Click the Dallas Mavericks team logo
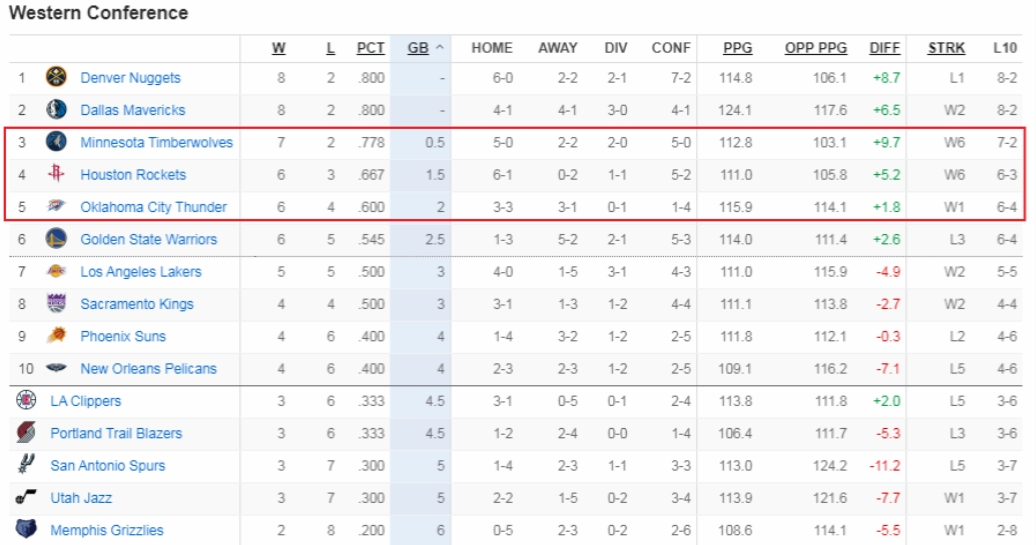This screenshot has height=545, width=1036. pyautogui.click(x=56, y=110)
